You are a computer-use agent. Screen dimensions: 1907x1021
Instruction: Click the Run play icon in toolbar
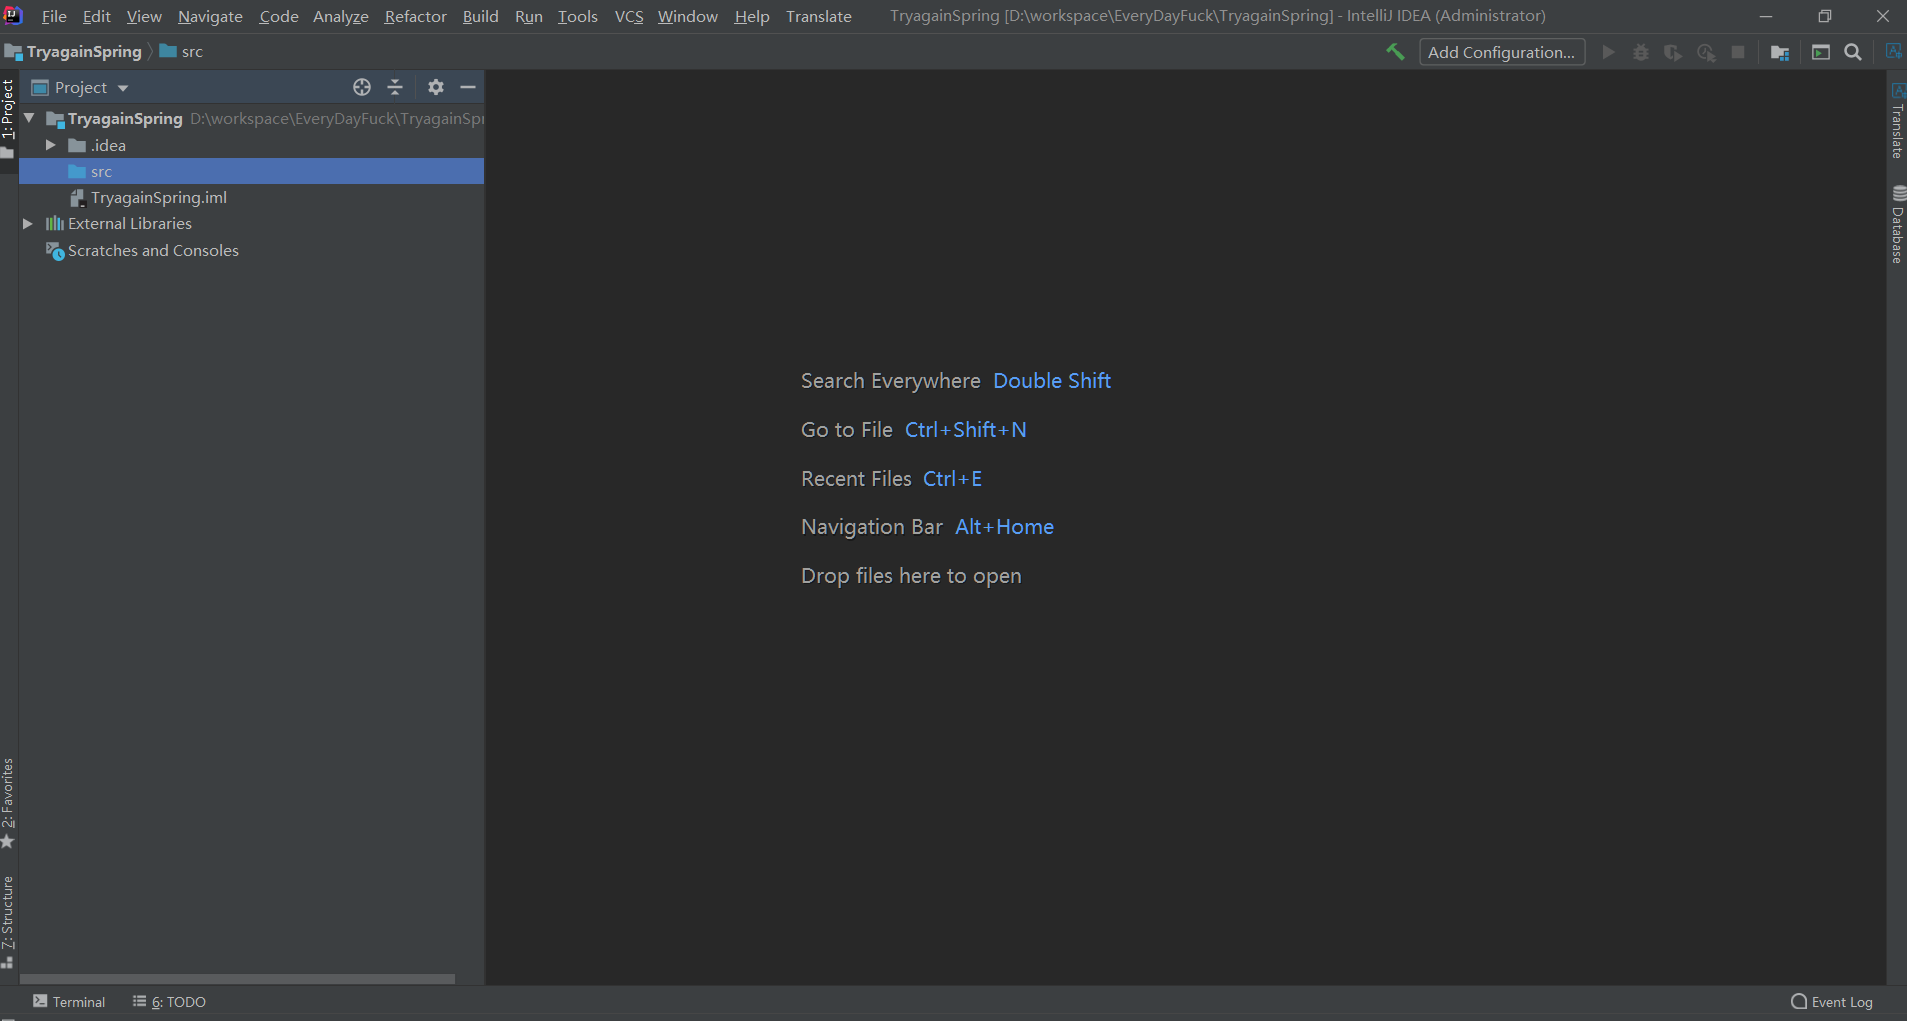[x=1608, y=52]
